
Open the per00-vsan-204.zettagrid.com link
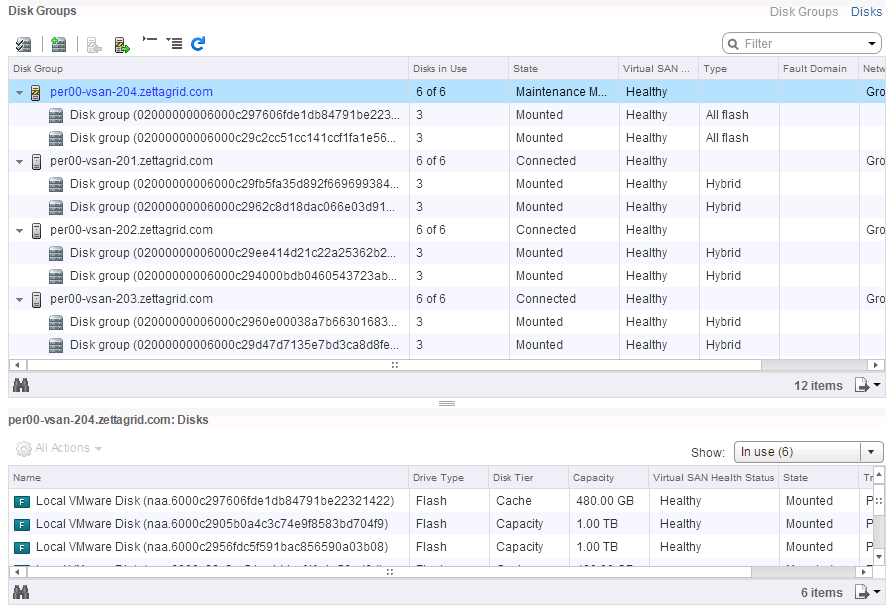[131, 92]
